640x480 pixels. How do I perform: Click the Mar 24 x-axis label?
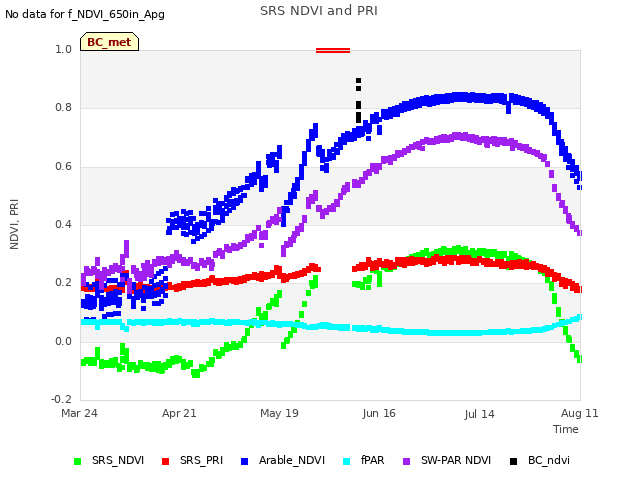click(79, 413)
